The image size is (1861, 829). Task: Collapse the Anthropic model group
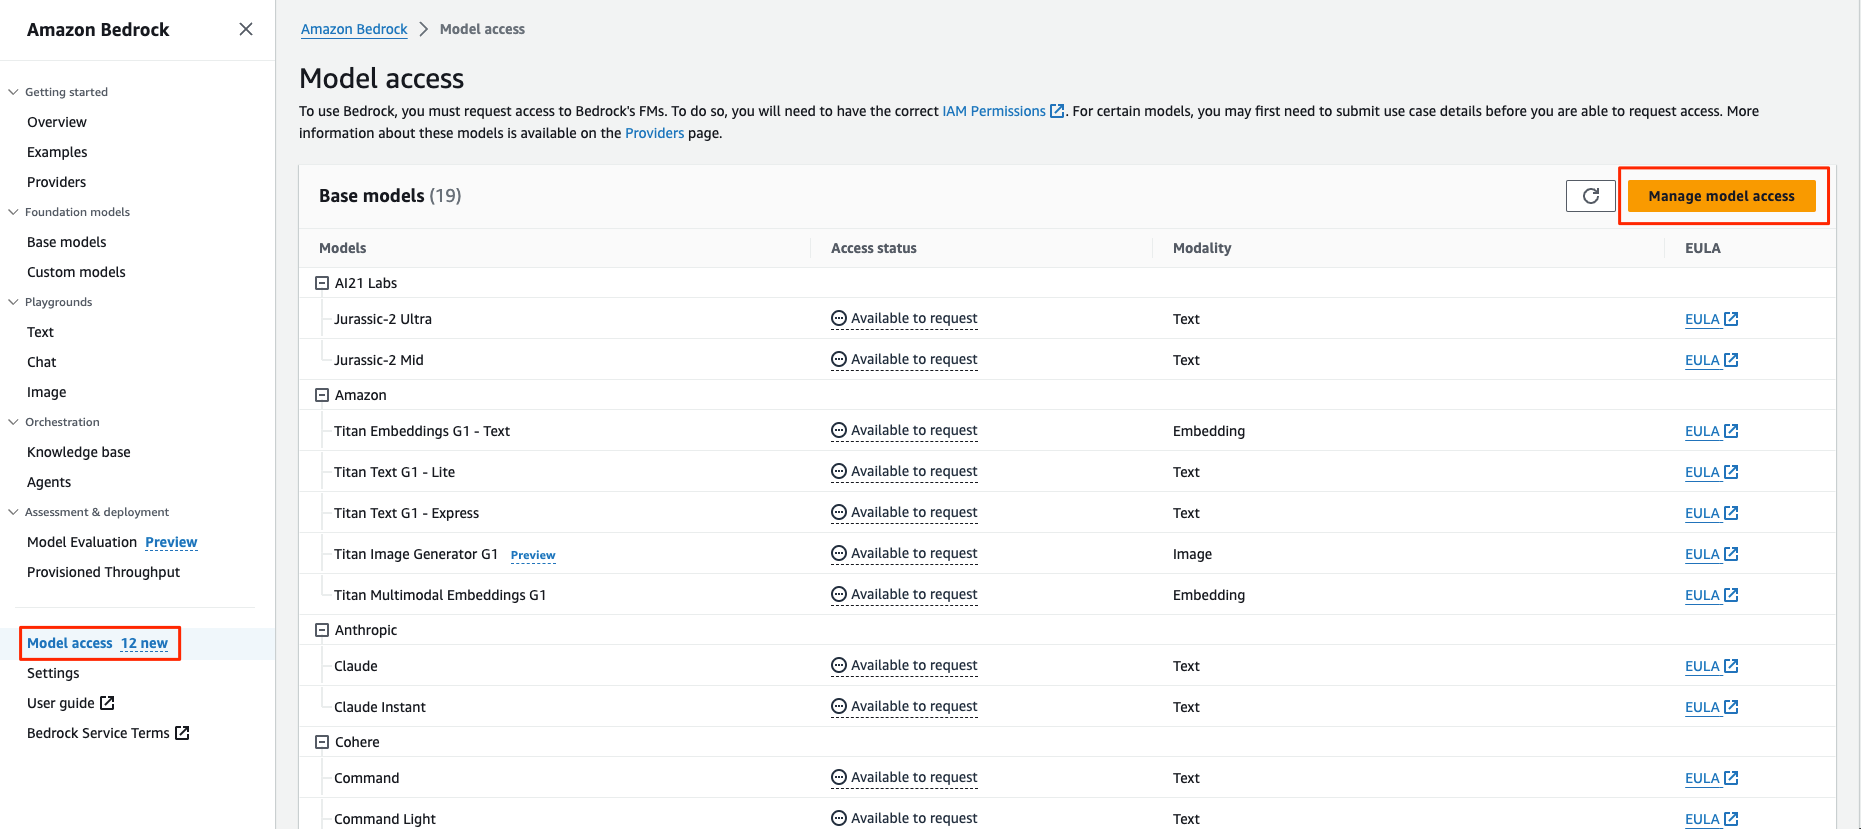(322, 630)
